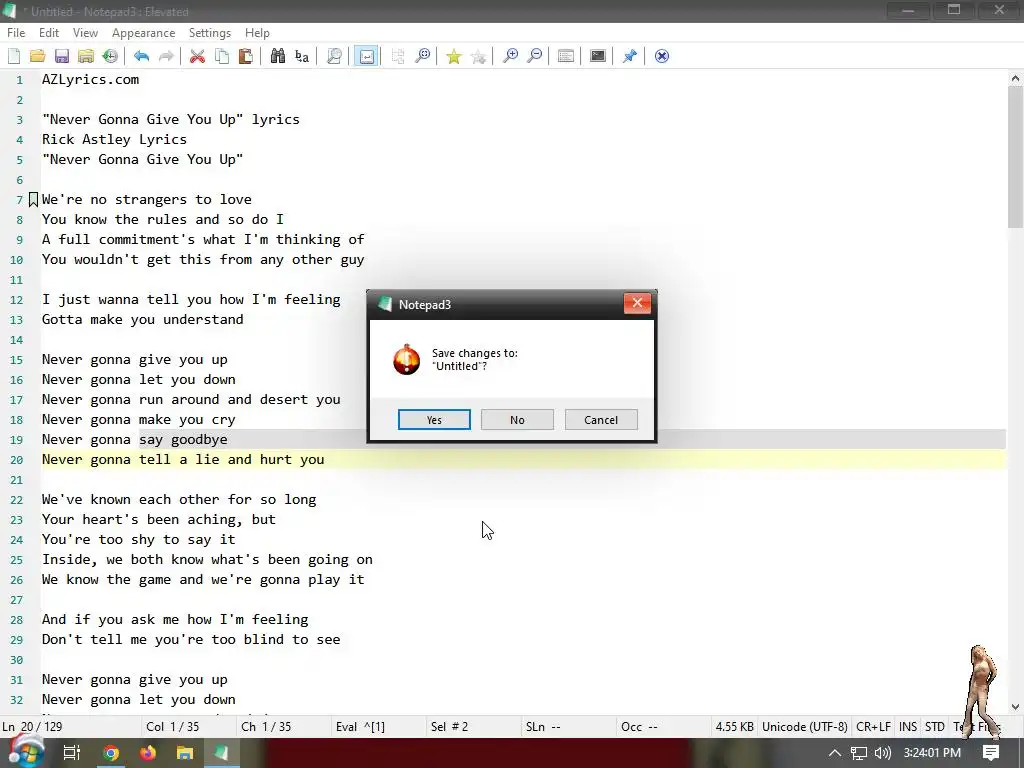The image size is (1024, 768).
Task: Click the 4.55 KB file size status
Action: click(x=734, y=726)
